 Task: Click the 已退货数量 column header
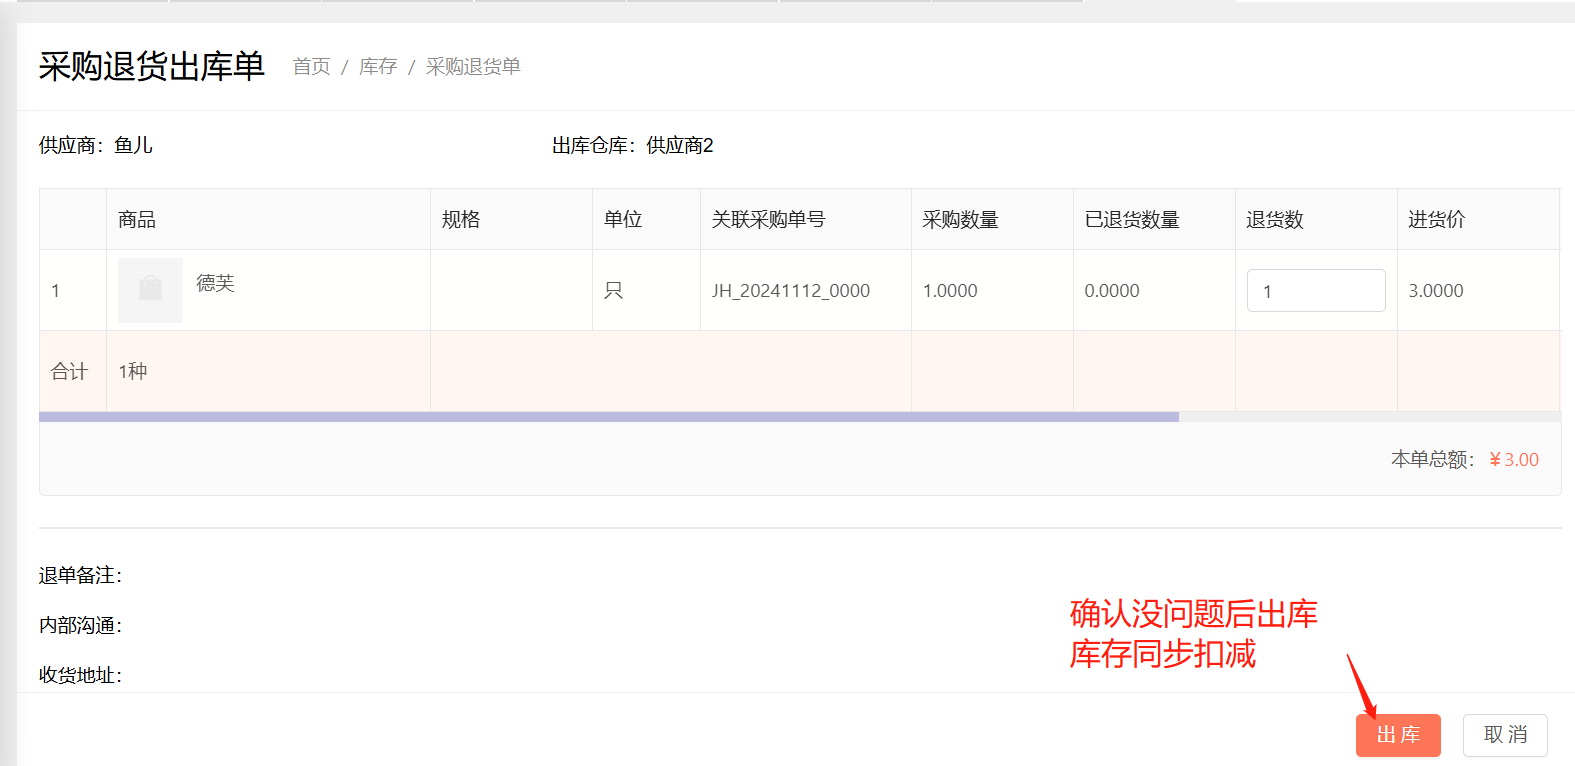[1132, 220]
